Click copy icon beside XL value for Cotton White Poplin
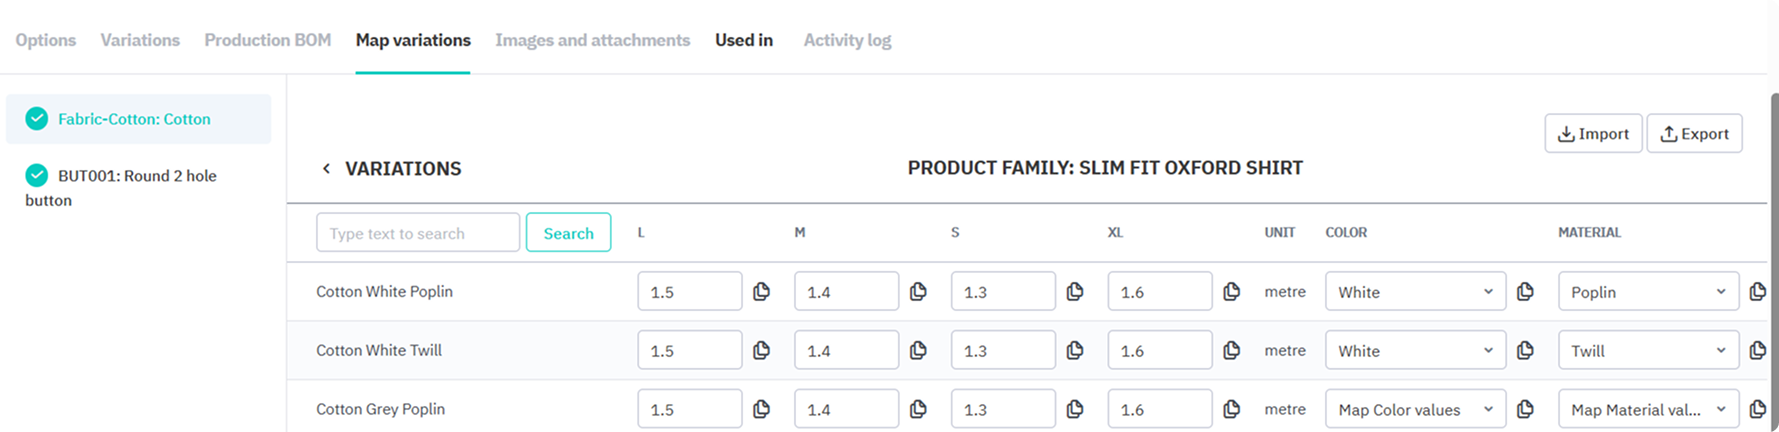This screenshot has width=1779, height=432. pos(1232,292)
